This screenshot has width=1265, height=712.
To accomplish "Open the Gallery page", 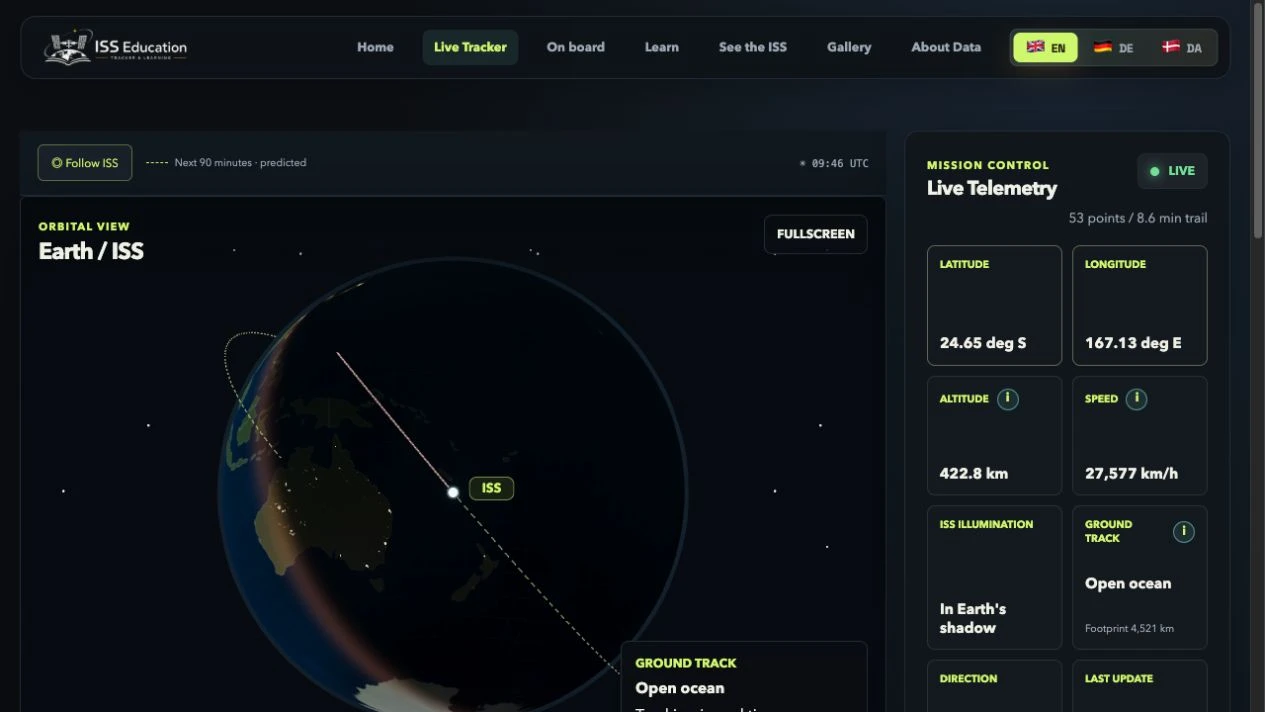I will [848, 47].
